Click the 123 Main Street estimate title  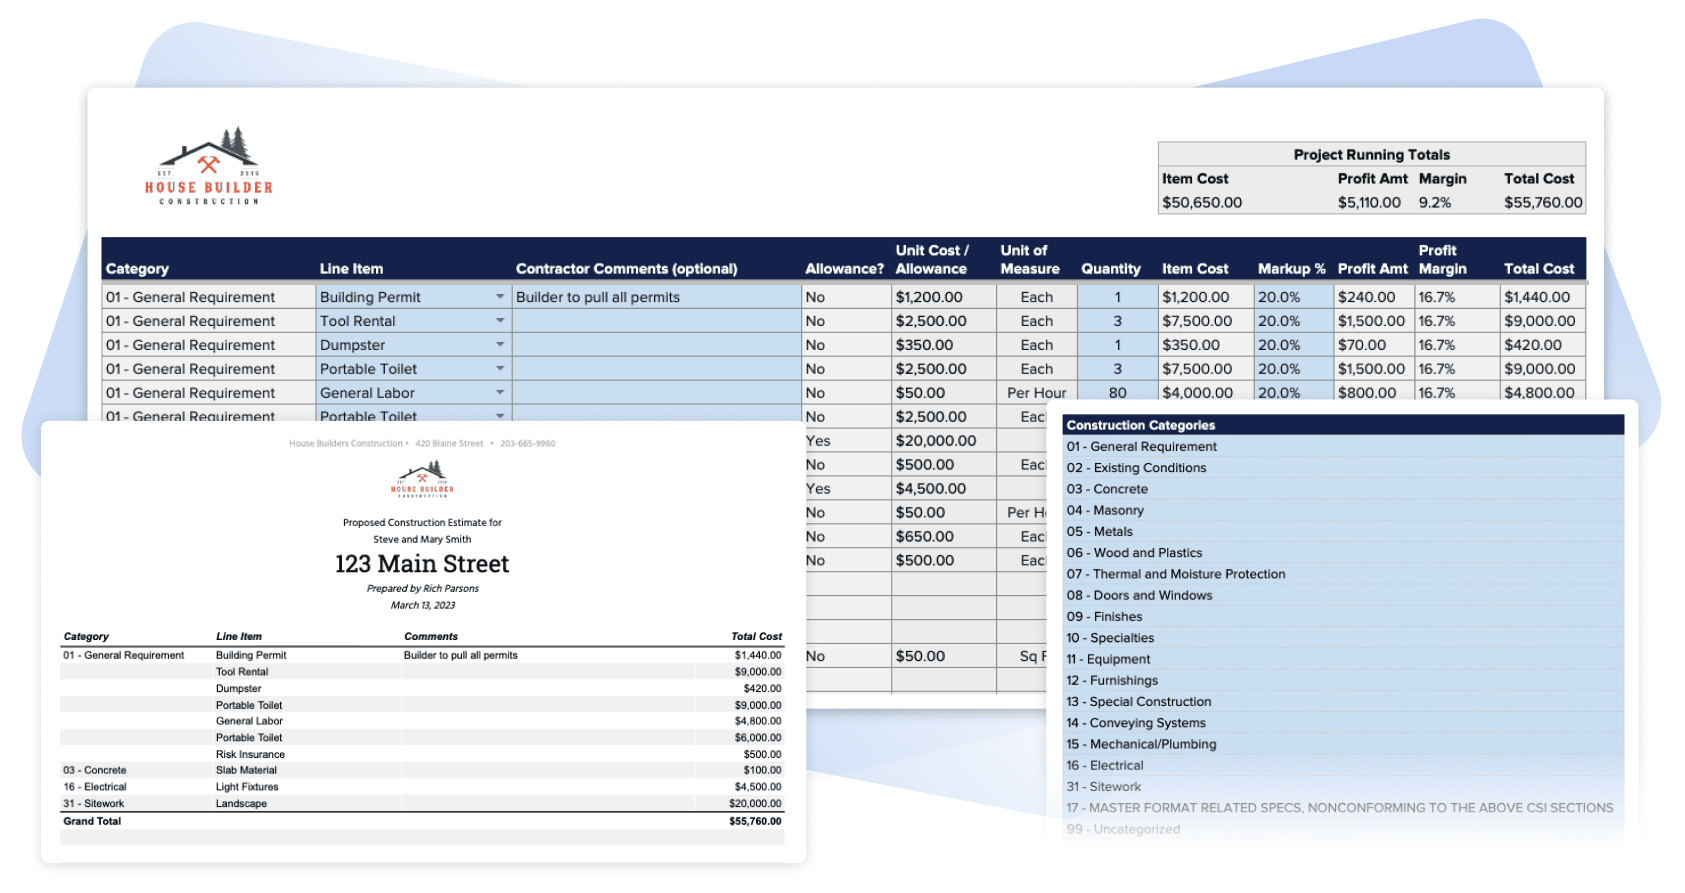click(422, 564)
